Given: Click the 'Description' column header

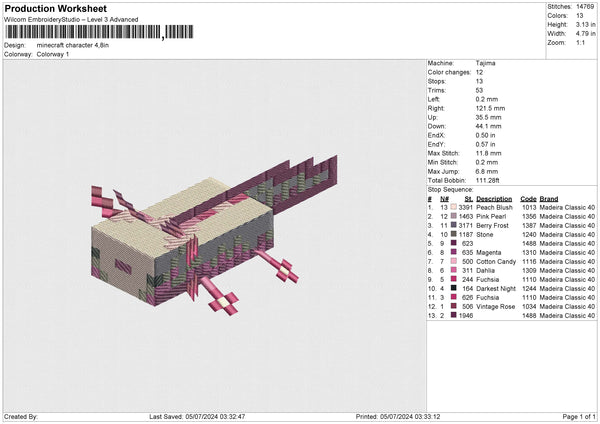Looking at the screenshot, I should coord(494,199).
